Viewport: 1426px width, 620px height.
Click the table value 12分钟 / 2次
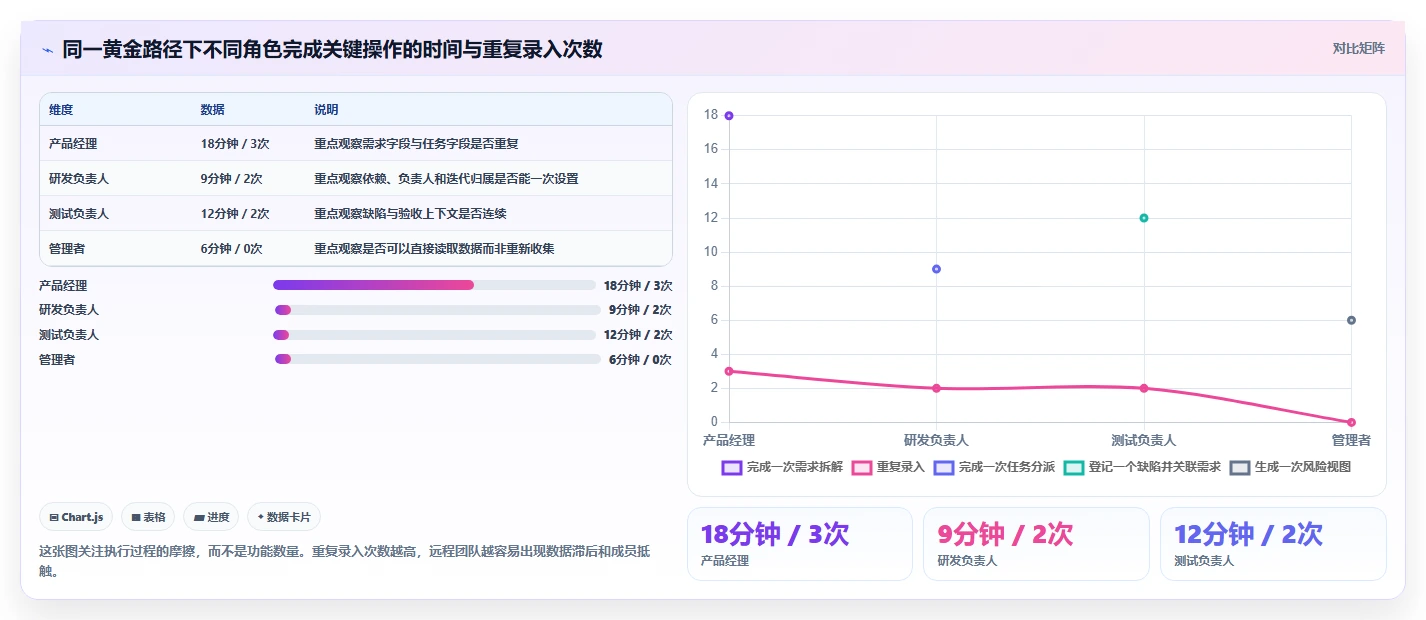pos(235,214)
